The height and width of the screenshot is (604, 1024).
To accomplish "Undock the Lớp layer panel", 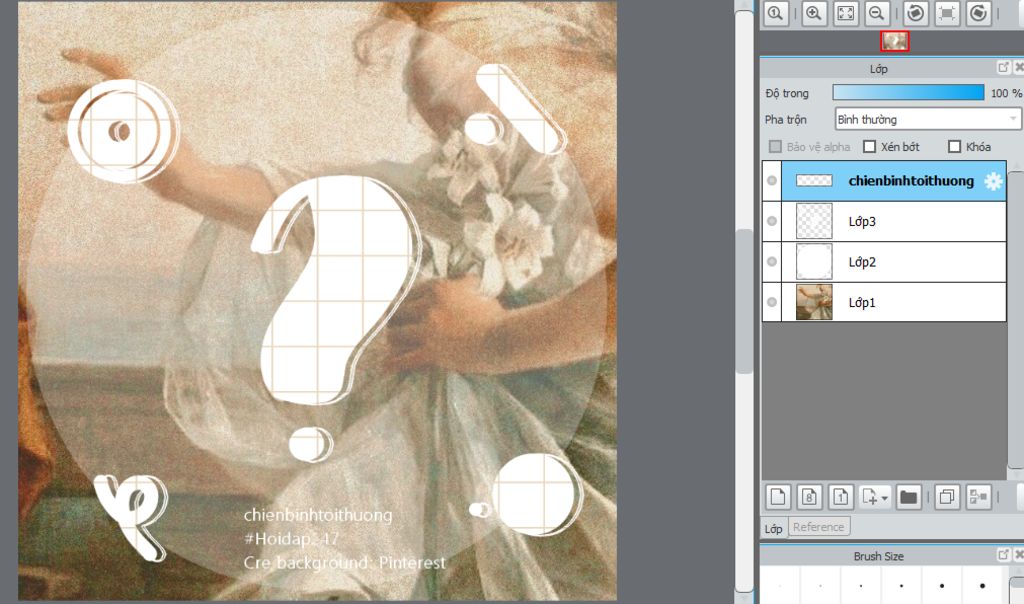I will point(1004,67).
